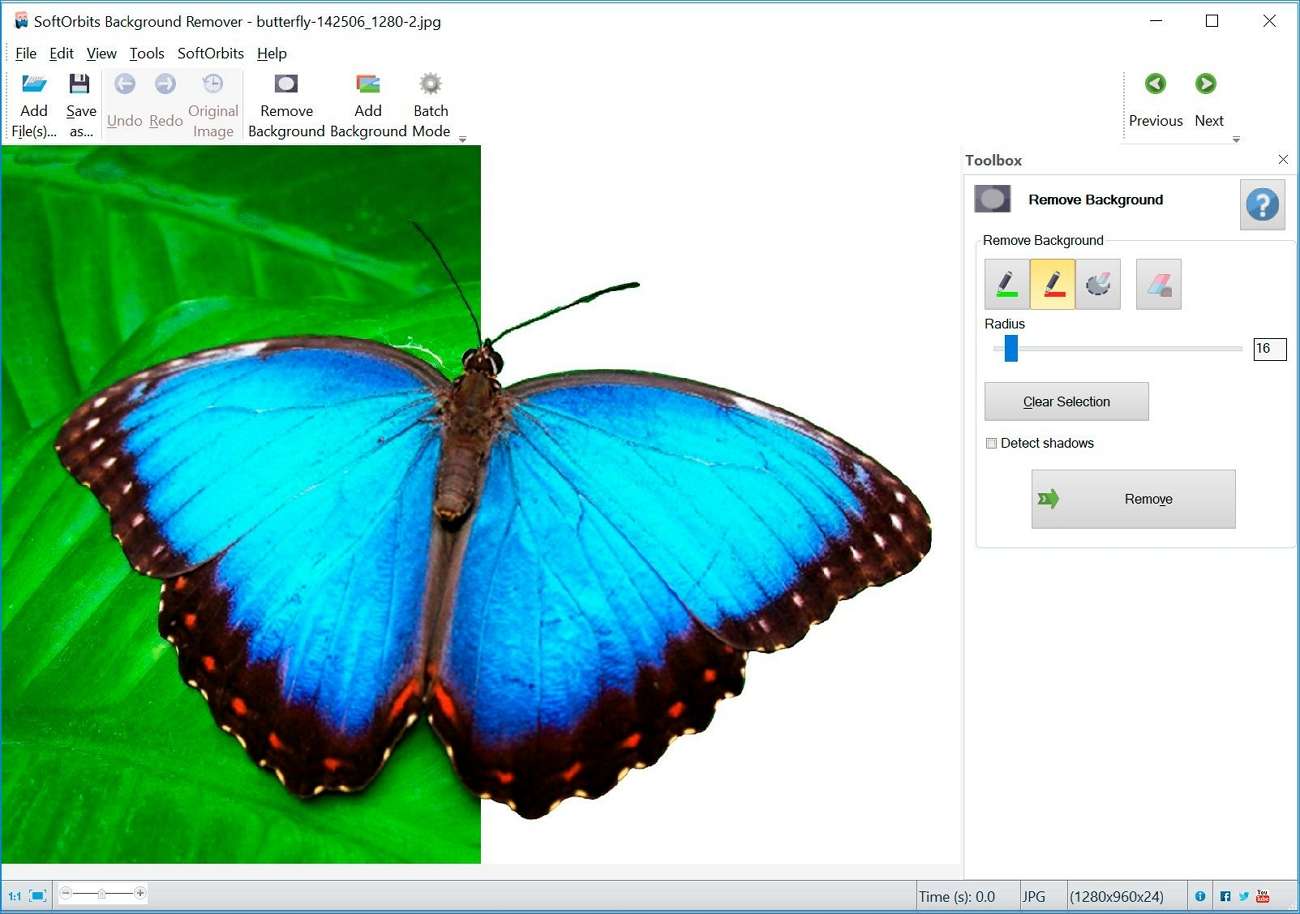This screenshot has width=1300, height=914.
Task: Open the Twitter icon in the status bar
Action: coord(1243,895)
